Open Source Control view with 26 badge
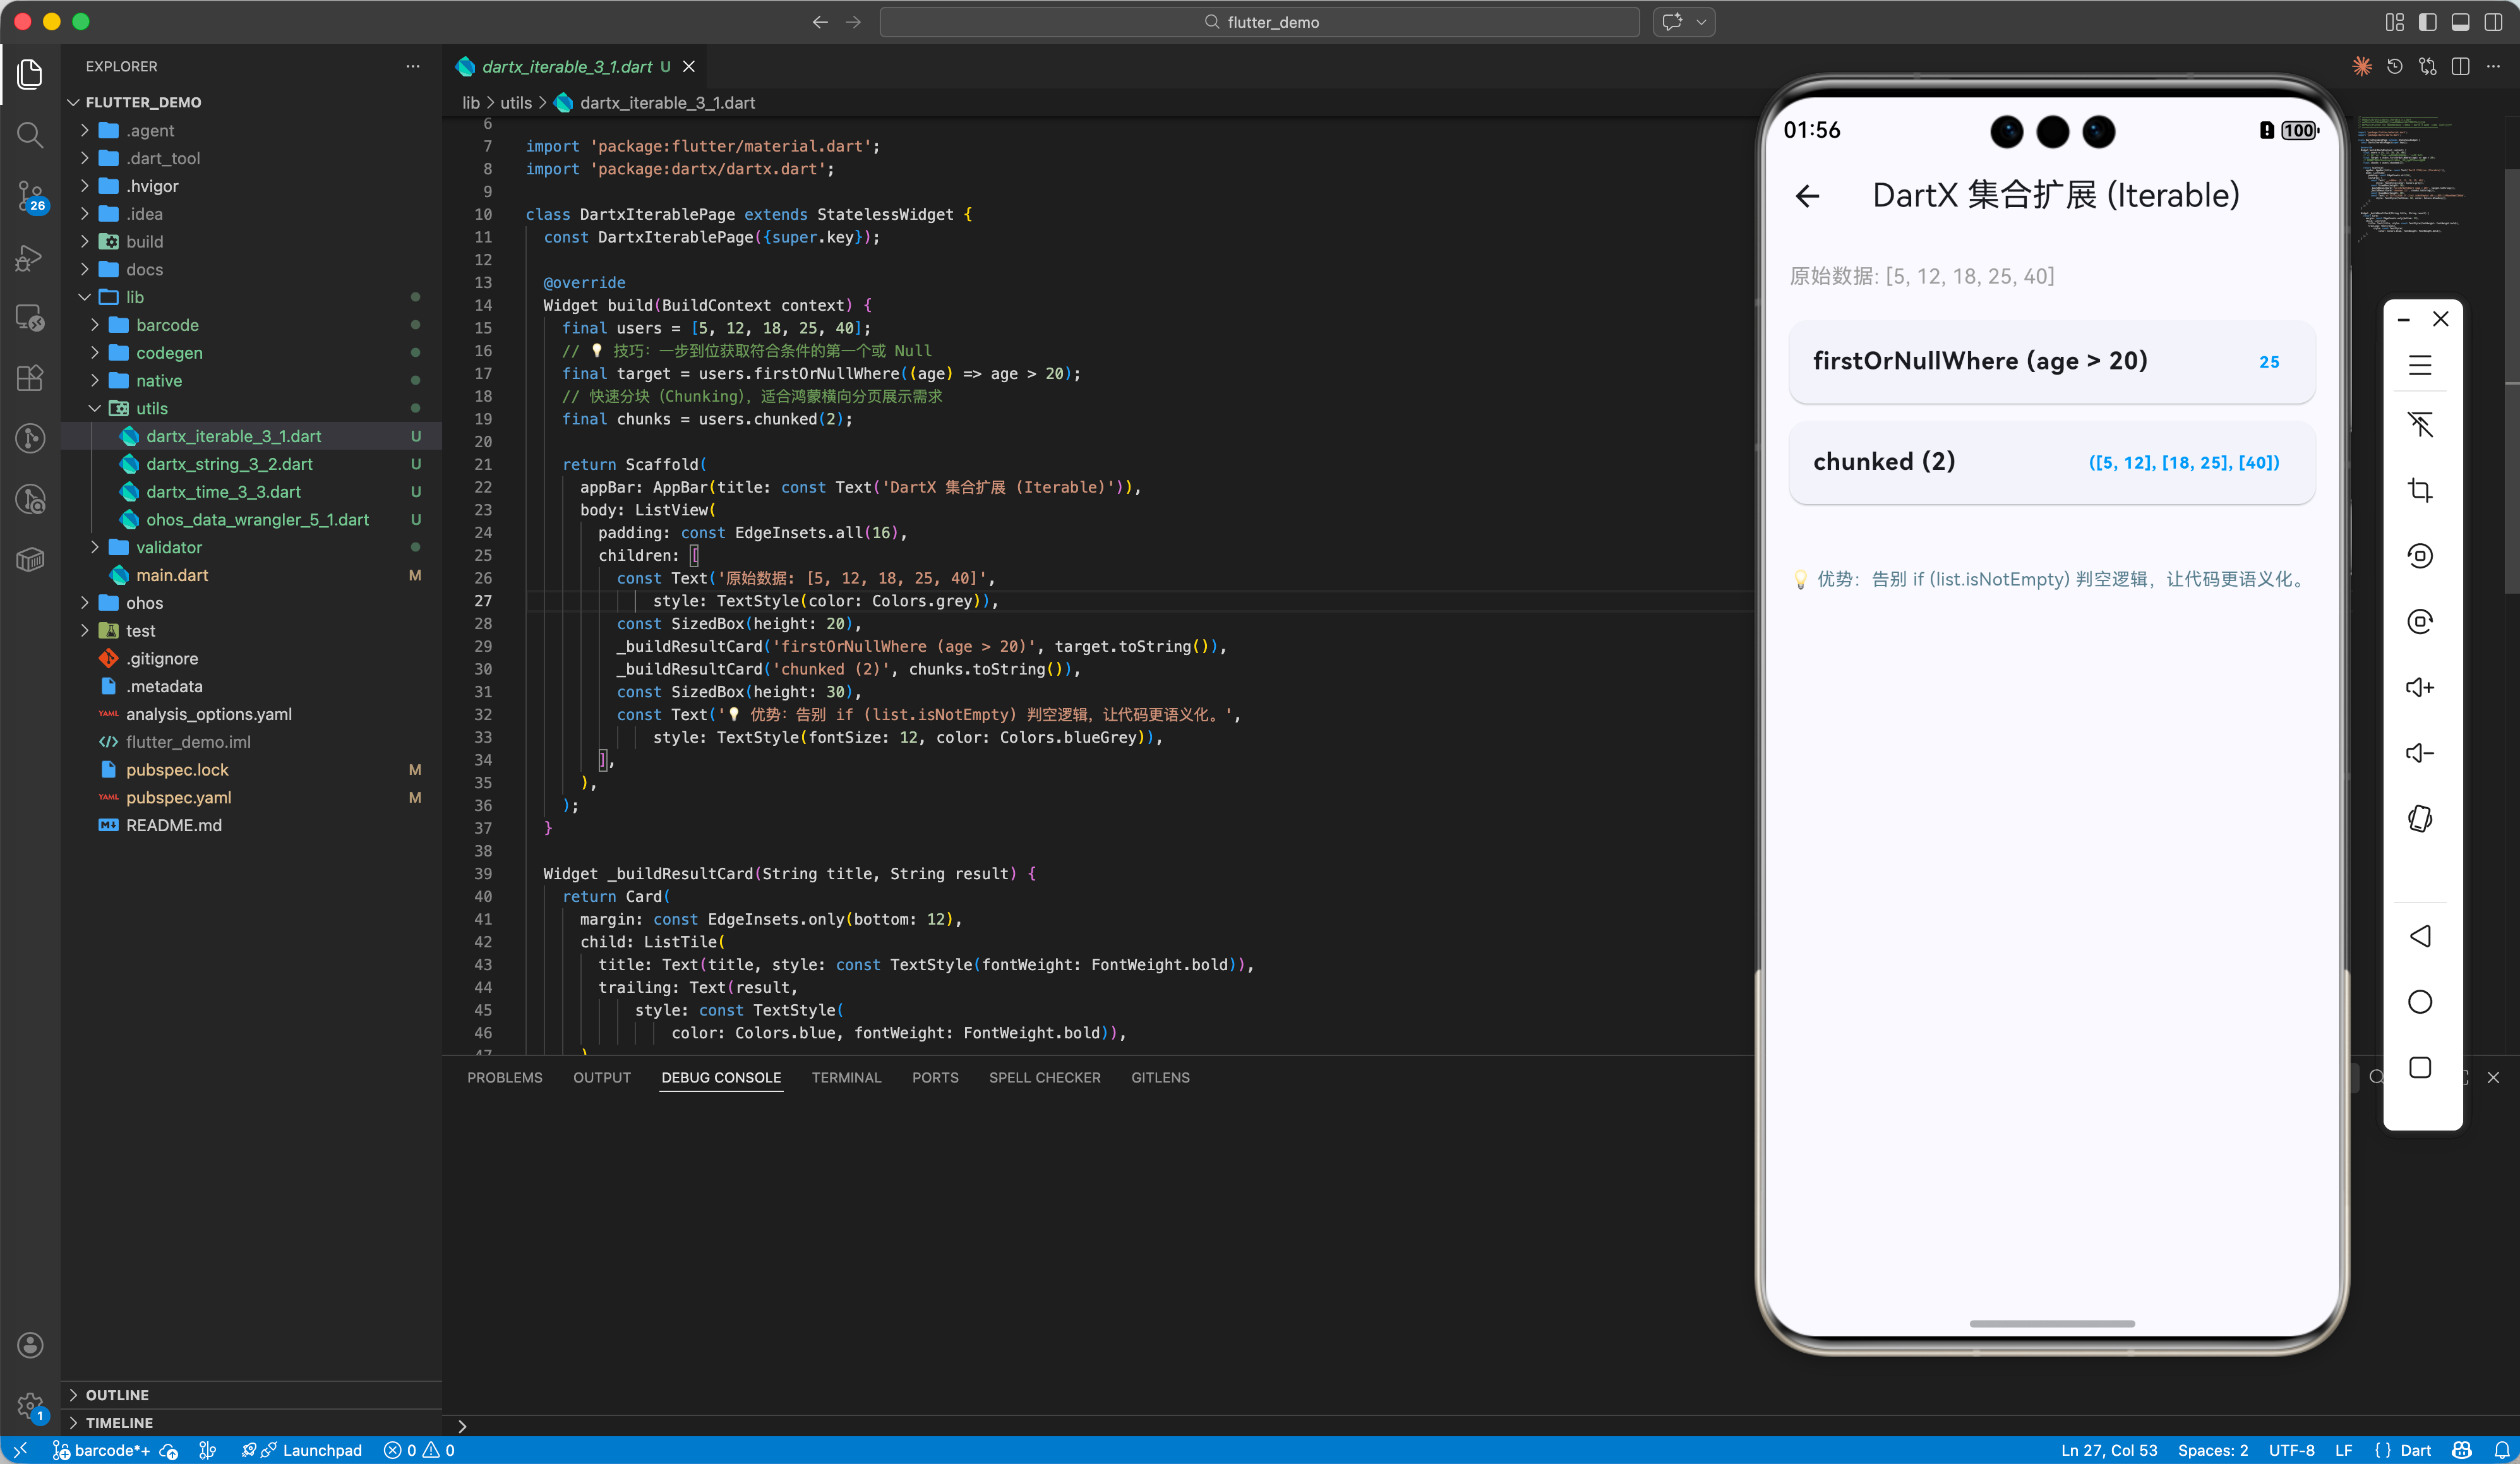 click(30, 196)
